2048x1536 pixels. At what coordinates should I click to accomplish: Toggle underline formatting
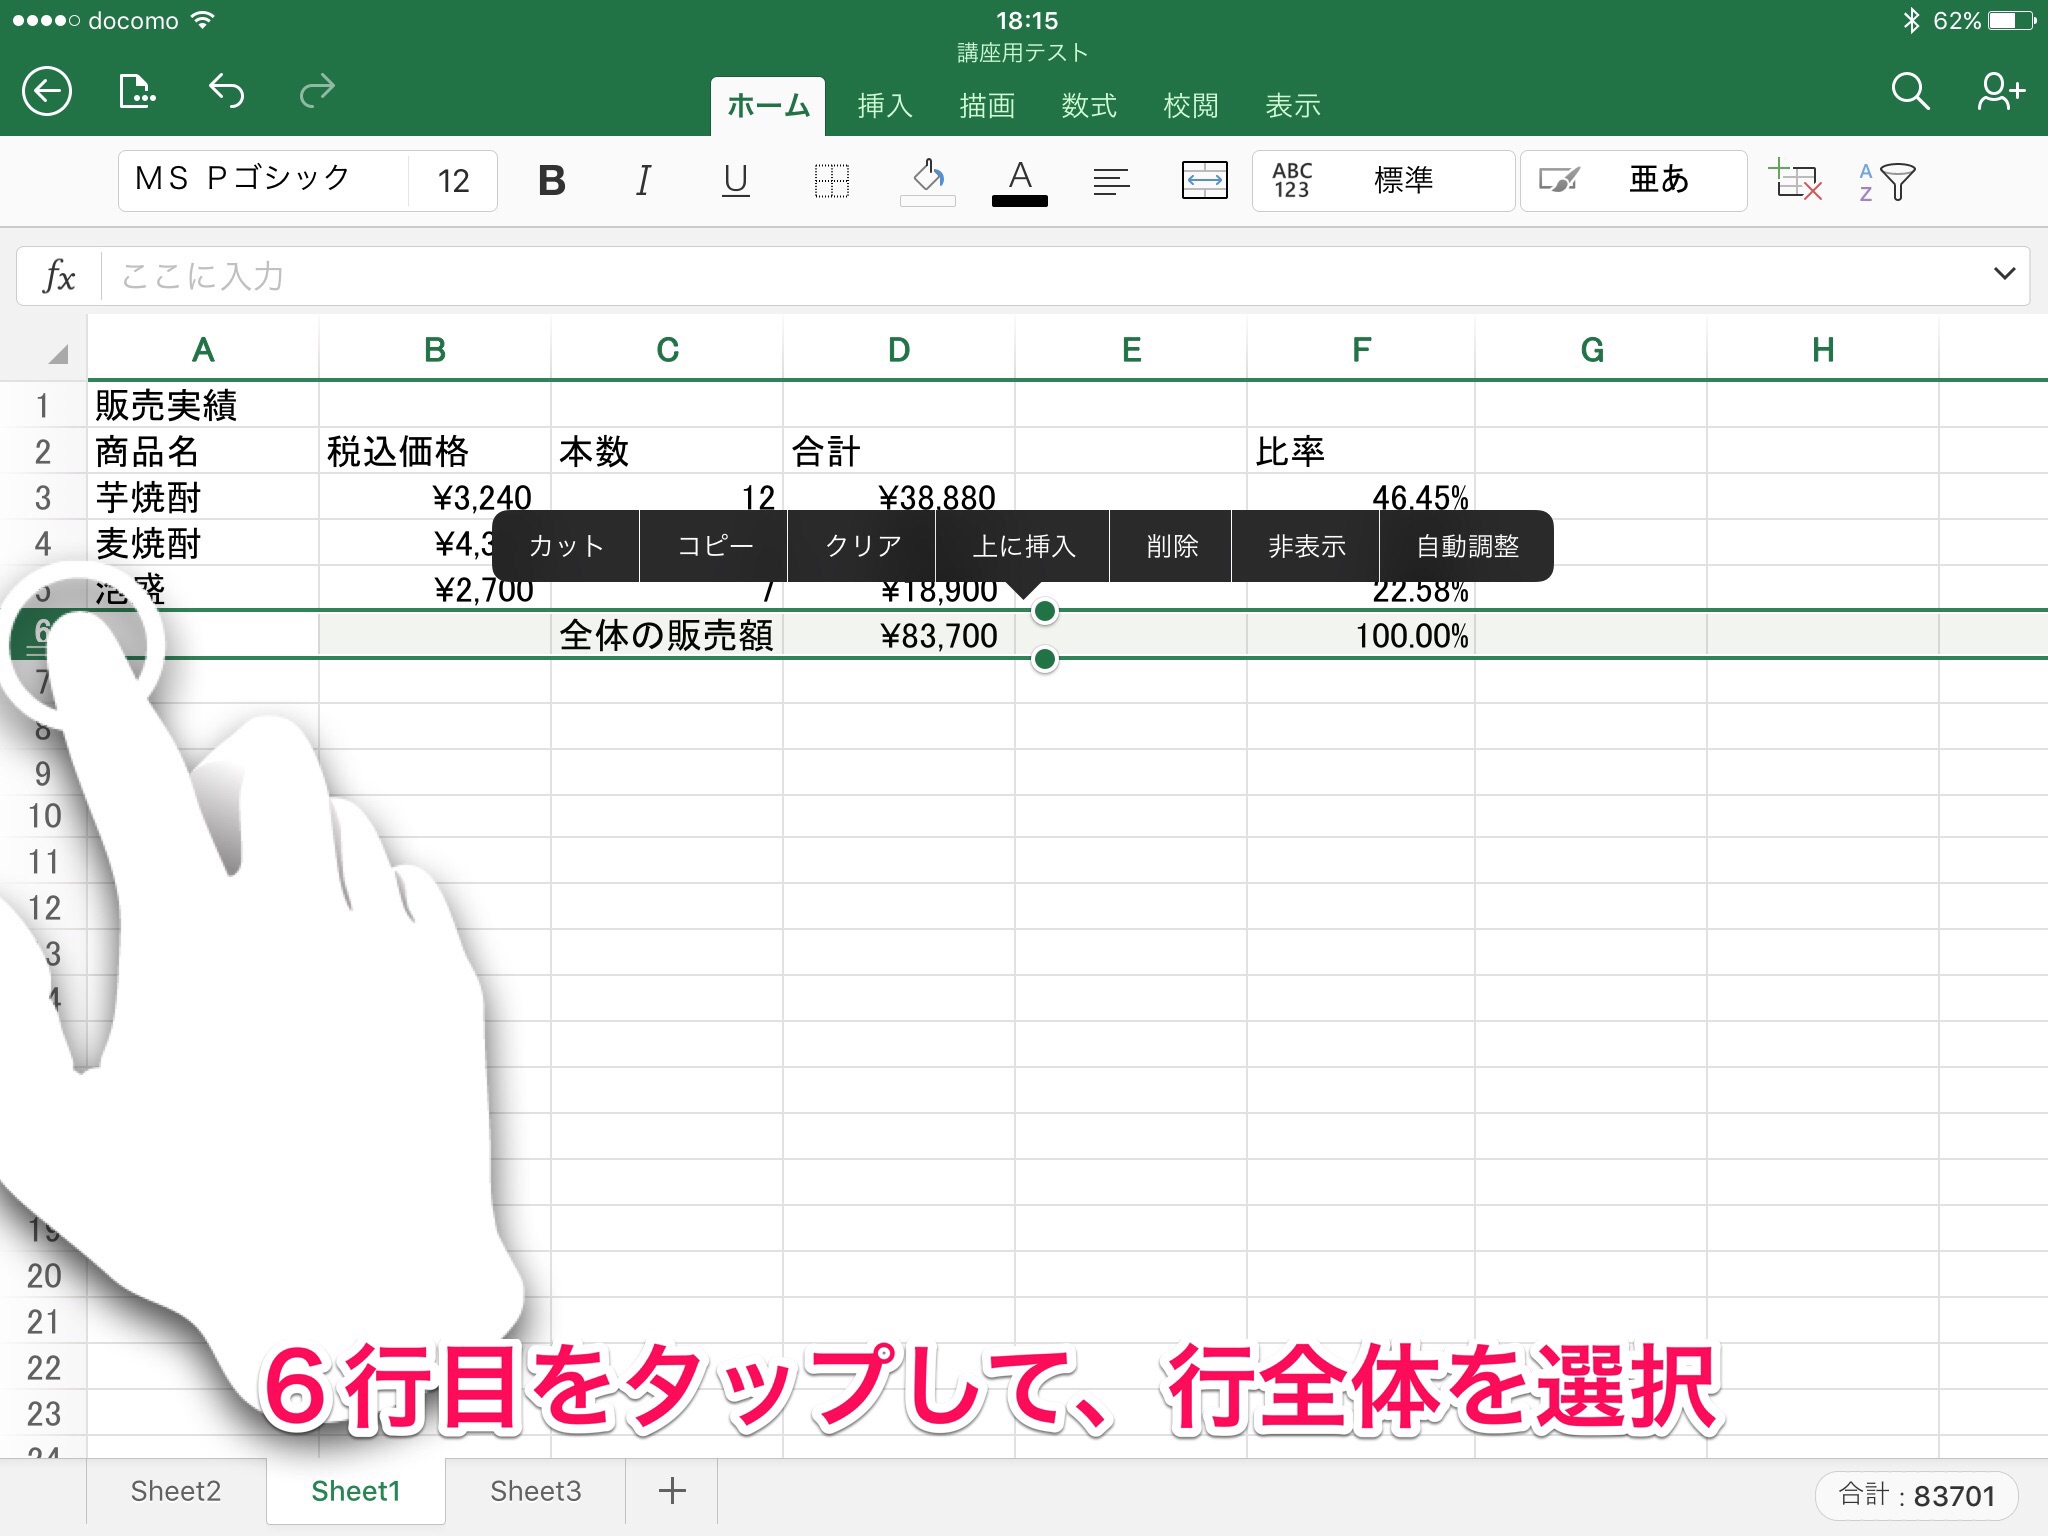click(x=736, y=181)
